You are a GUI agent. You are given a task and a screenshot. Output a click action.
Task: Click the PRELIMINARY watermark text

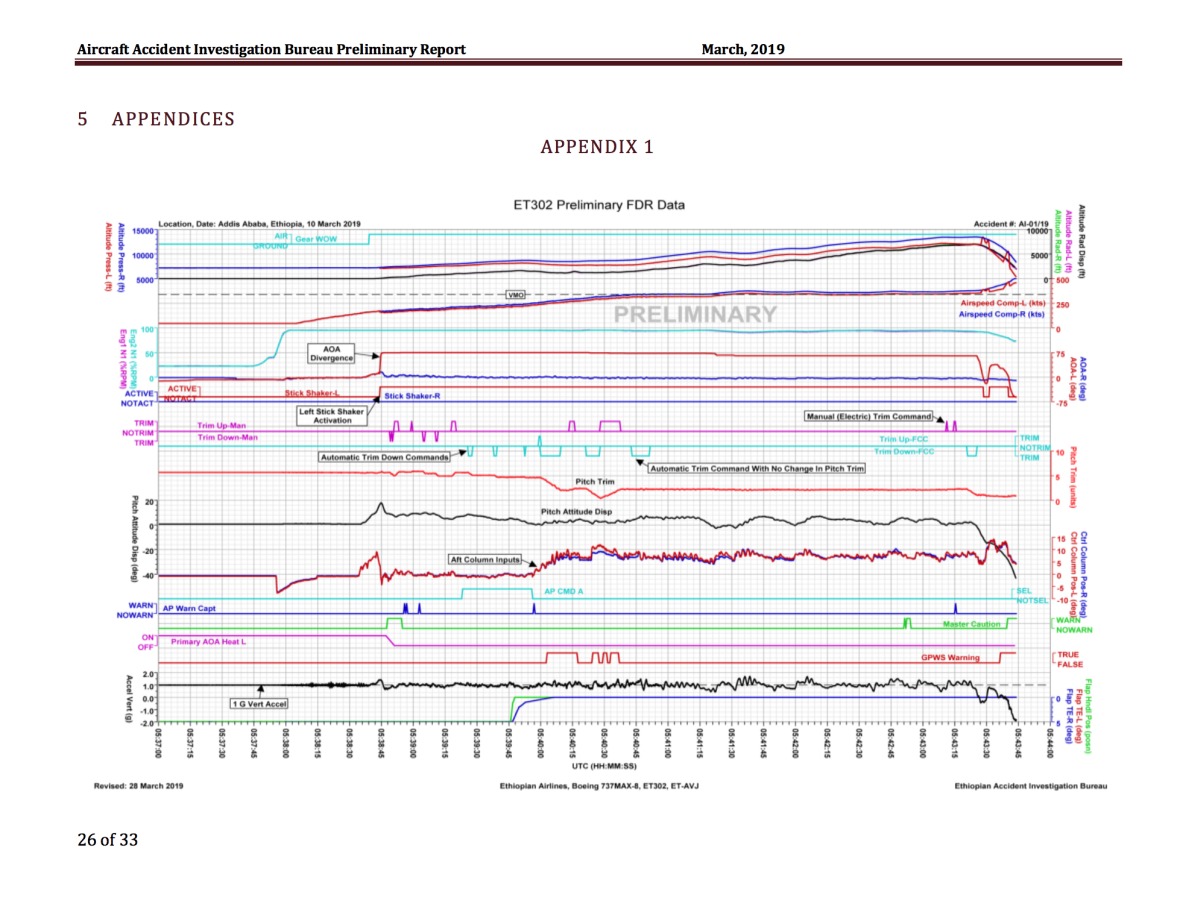click(694, 314)
